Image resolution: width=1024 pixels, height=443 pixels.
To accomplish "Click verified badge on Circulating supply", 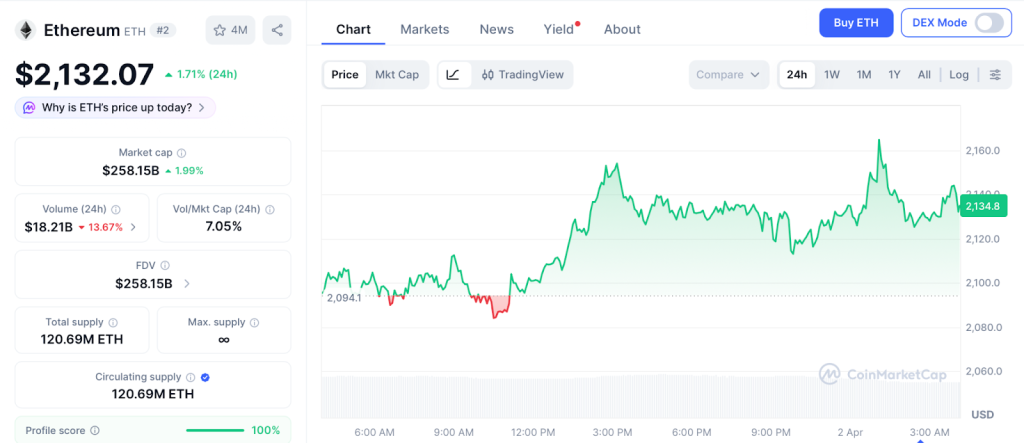I will [205, 377].
